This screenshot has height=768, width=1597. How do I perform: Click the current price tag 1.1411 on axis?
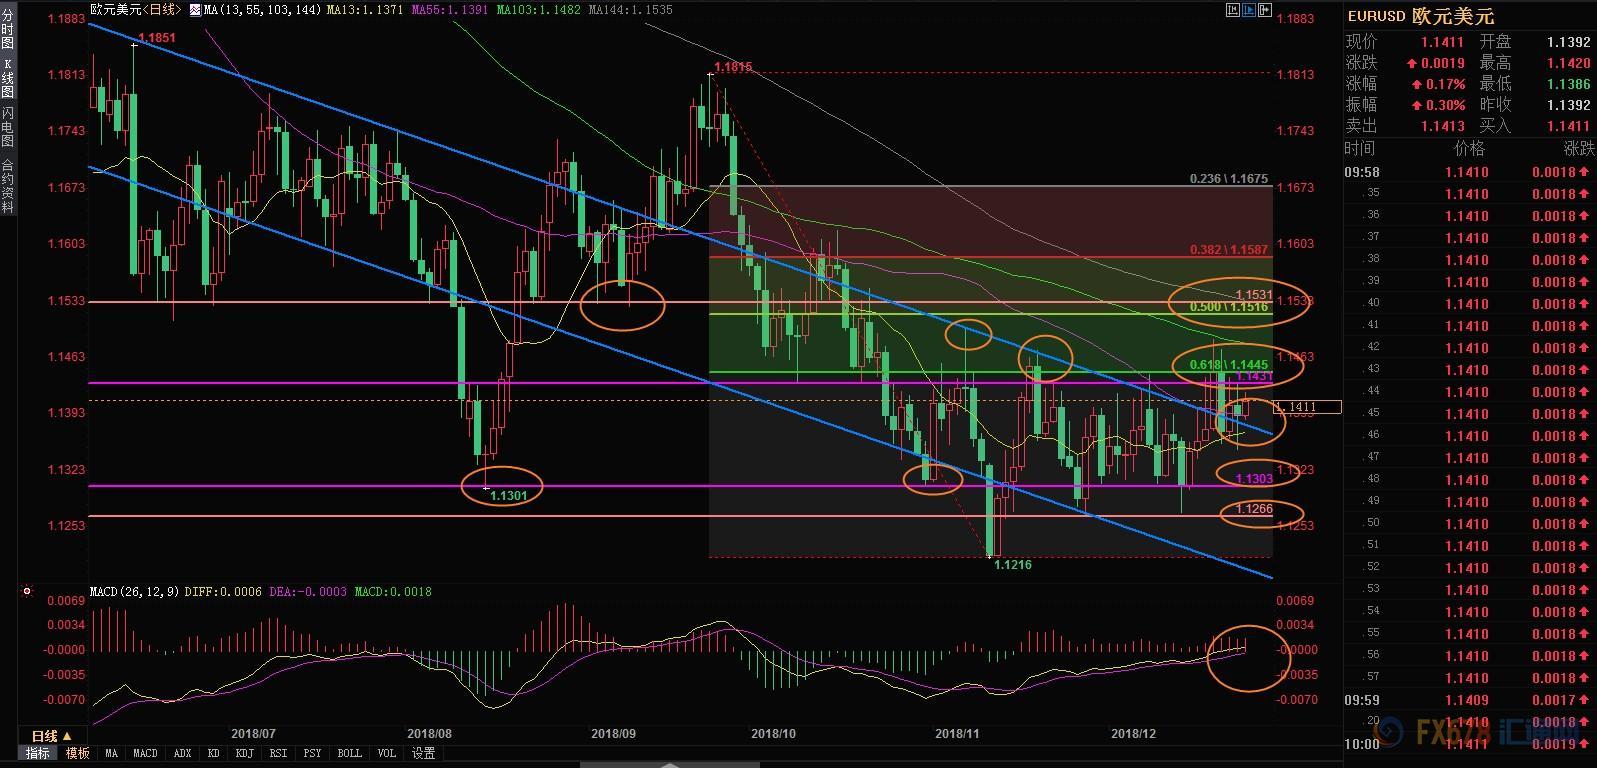(1308, 407)
